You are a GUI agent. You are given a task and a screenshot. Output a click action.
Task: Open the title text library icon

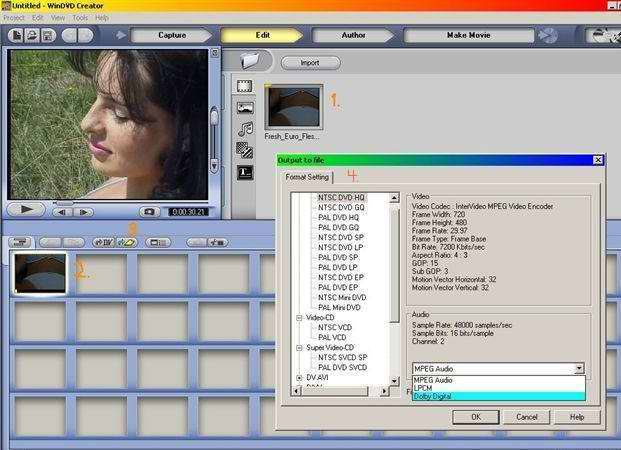245,172
